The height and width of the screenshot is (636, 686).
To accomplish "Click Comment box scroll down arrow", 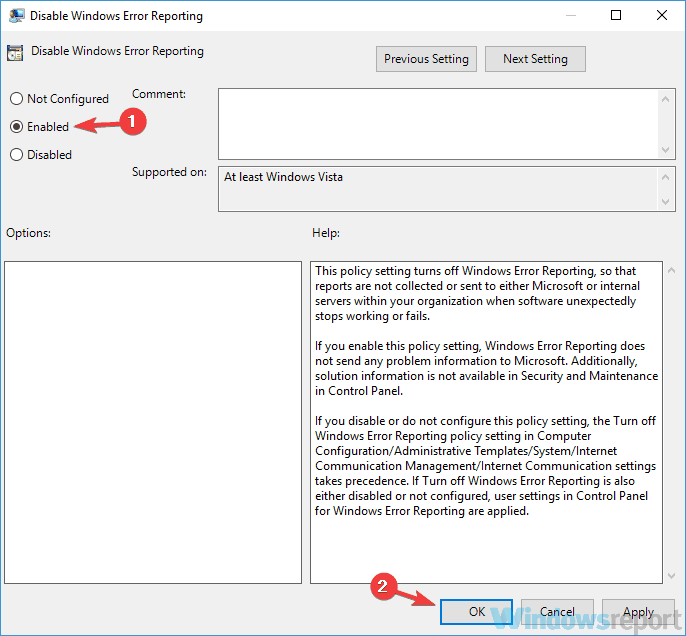I will pyautogui.click(x=665, y=150).
